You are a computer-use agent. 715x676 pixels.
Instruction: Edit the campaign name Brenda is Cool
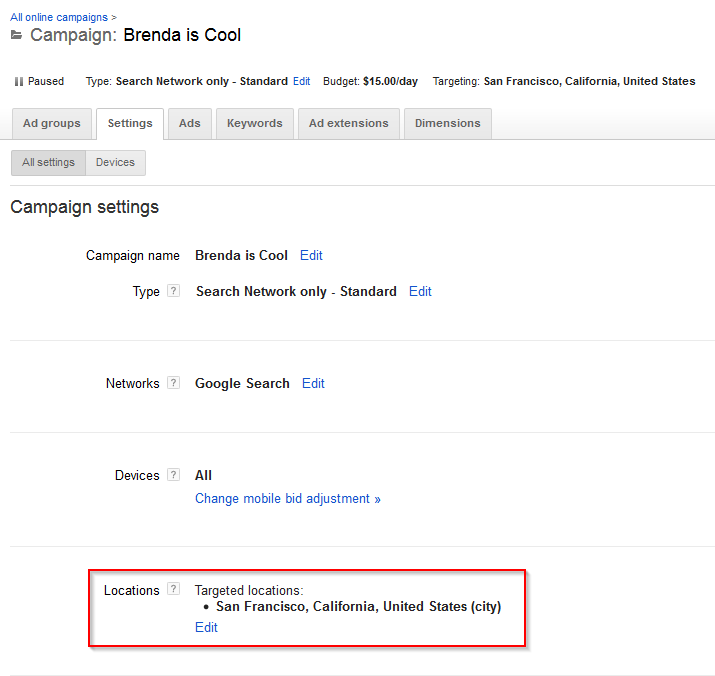coord(311,255)
